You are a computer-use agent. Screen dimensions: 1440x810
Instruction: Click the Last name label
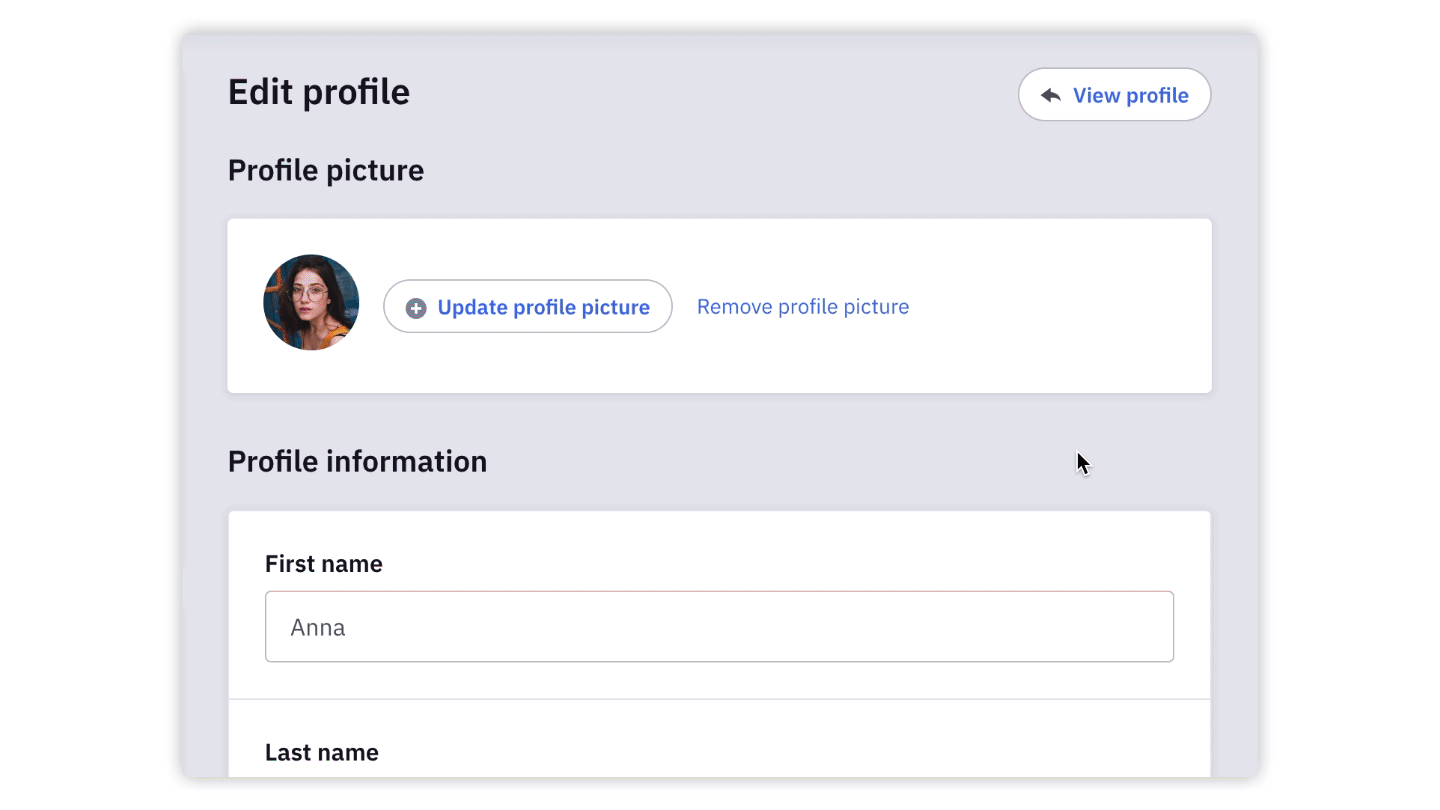click(x=322, y=753)
